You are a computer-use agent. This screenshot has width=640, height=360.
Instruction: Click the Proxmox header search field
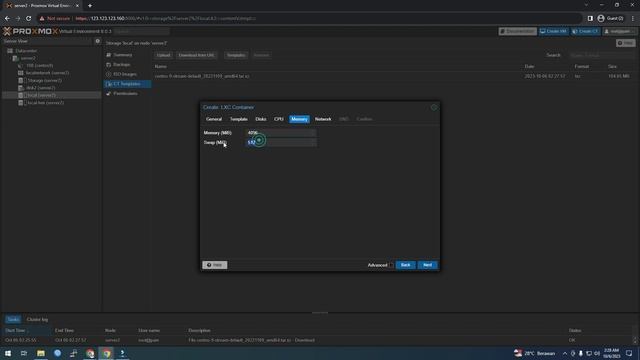(142, 31)
